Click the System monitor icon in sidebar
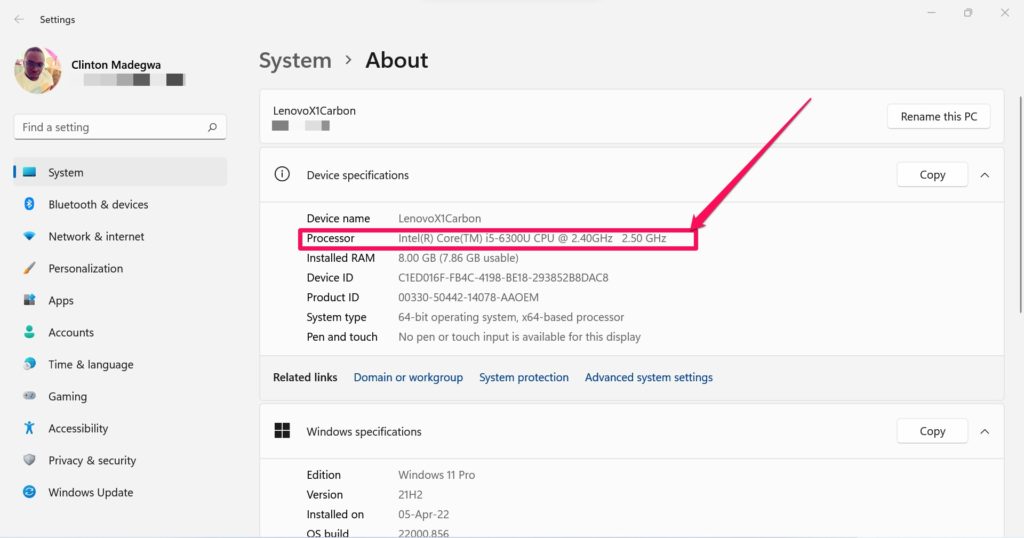 [x=29, y=172]
